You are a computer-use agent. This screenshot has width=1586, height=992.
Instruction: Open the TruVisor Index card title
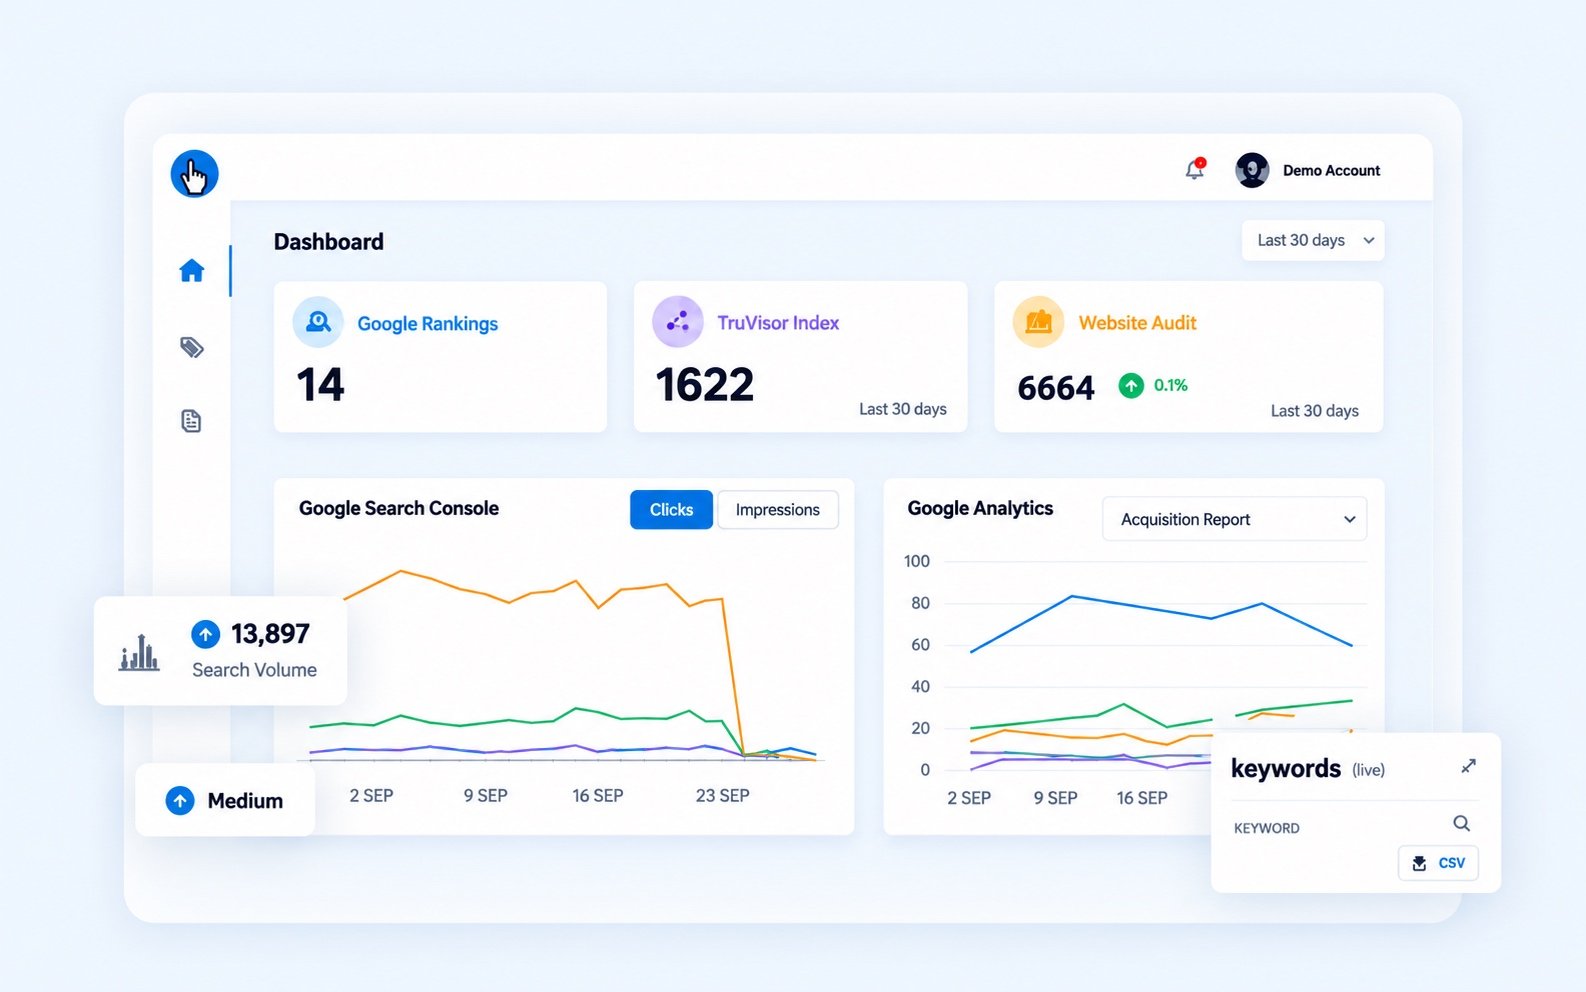(x=778, y=323)
